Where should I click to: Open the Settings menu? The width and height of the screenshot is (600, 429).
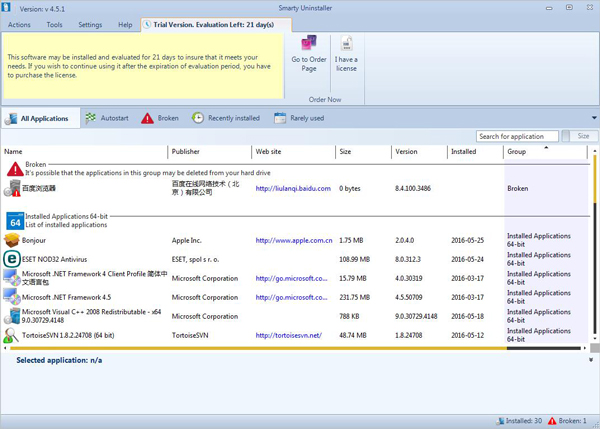tap(90, 25)
